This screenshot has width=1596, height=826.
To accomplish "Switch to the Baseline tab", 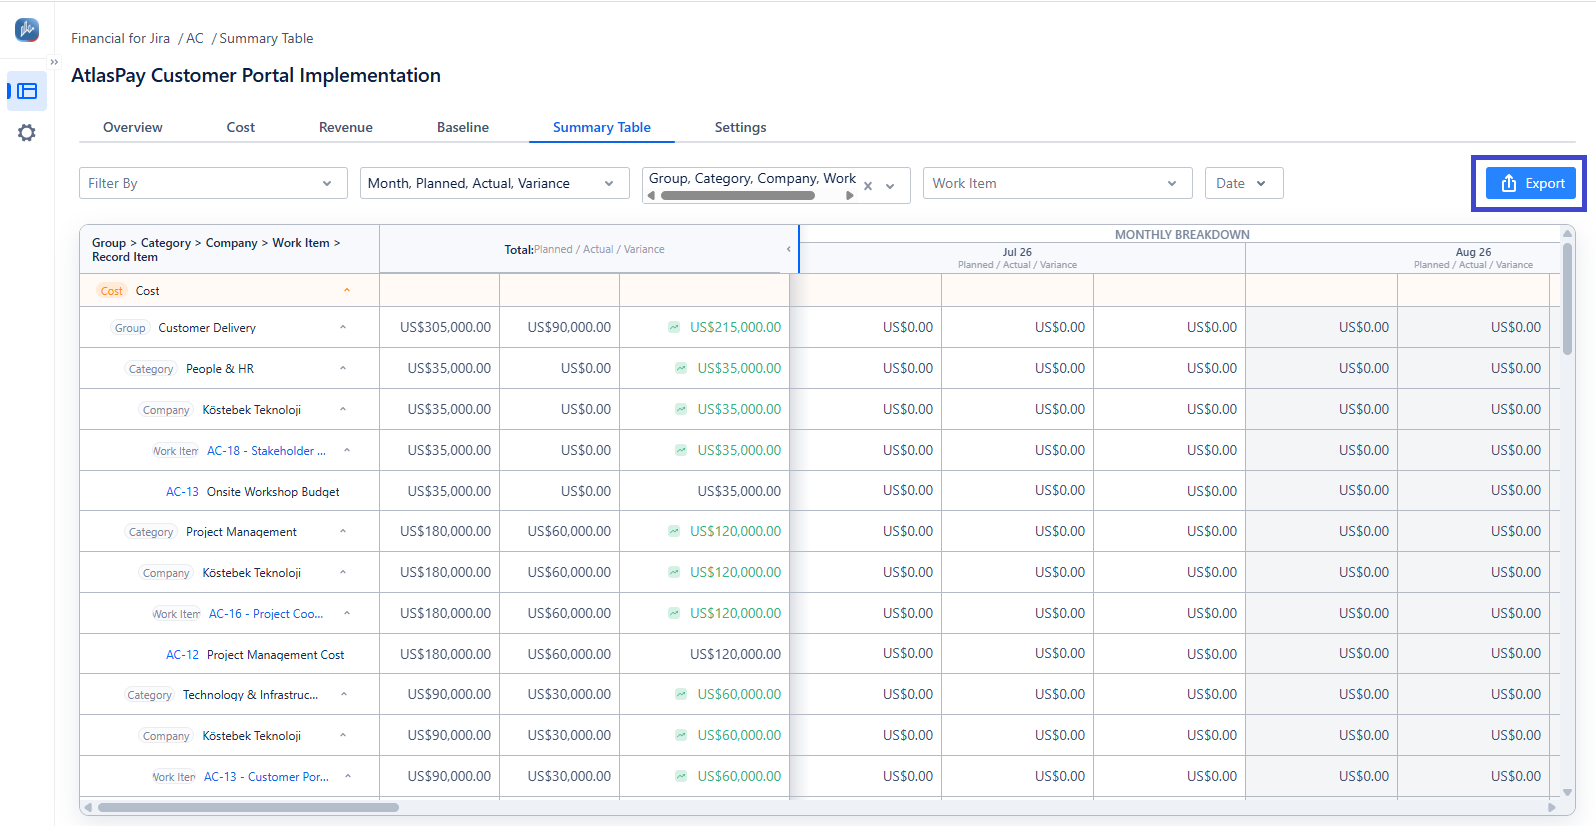I will click(463, 127).
